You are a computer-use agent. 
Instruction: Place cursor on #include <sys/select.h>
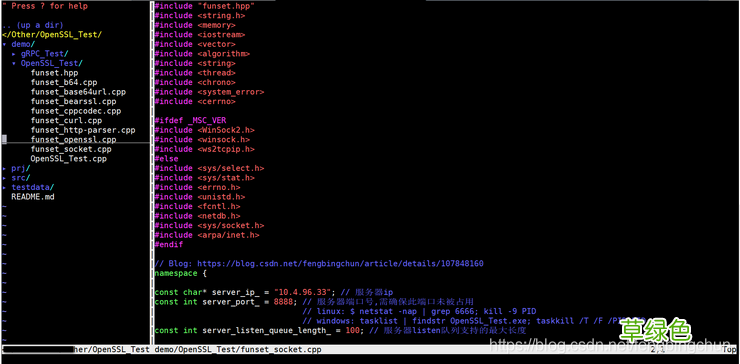pyautogui.click(x=209, y=168)
